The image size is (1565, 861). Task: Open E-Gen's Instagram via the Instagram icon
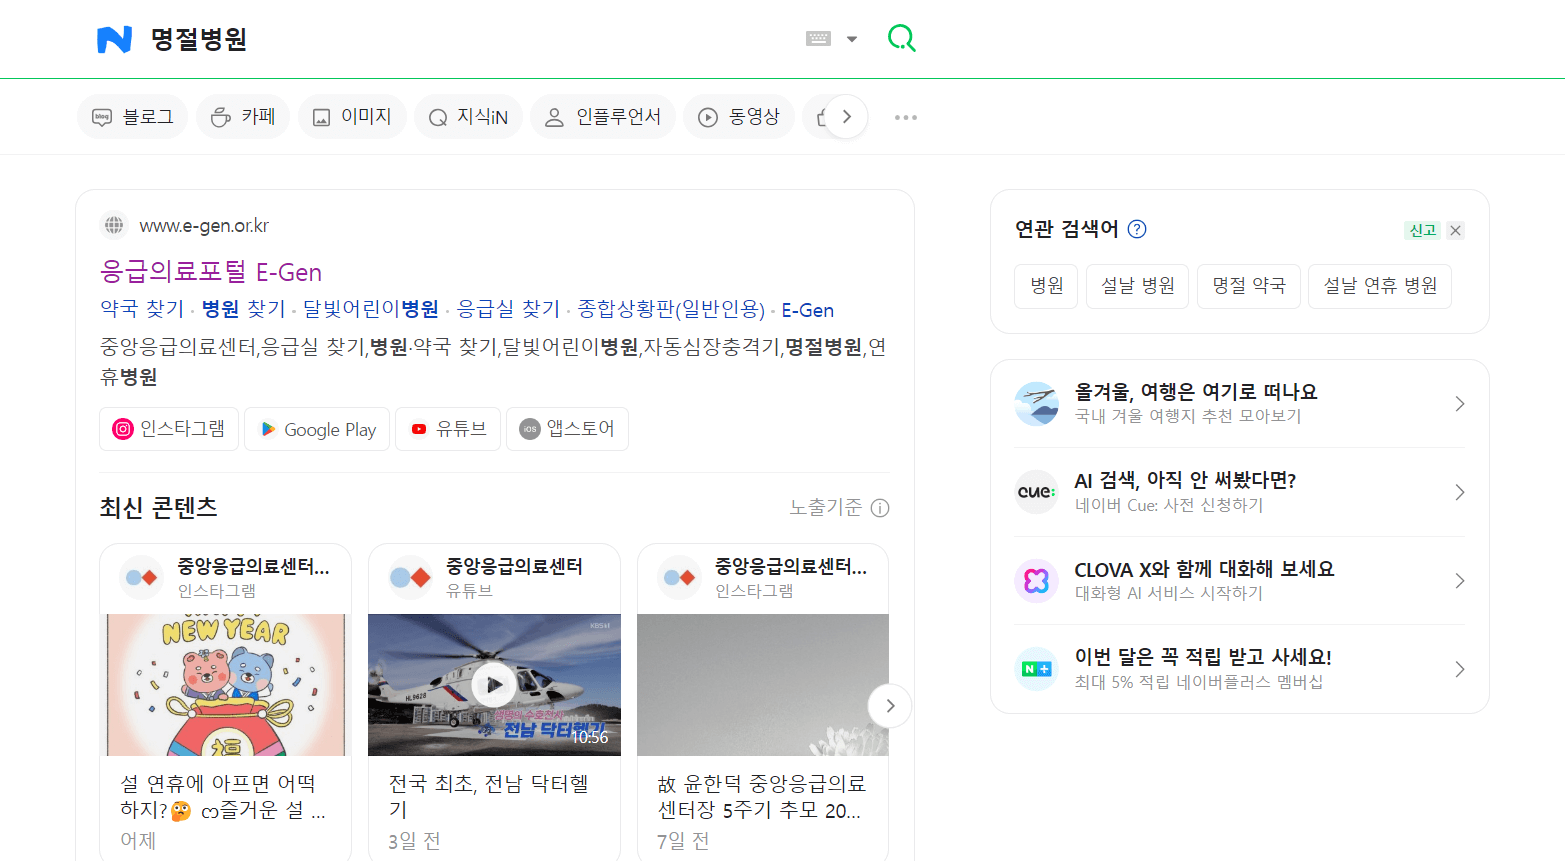pos(122,428)
